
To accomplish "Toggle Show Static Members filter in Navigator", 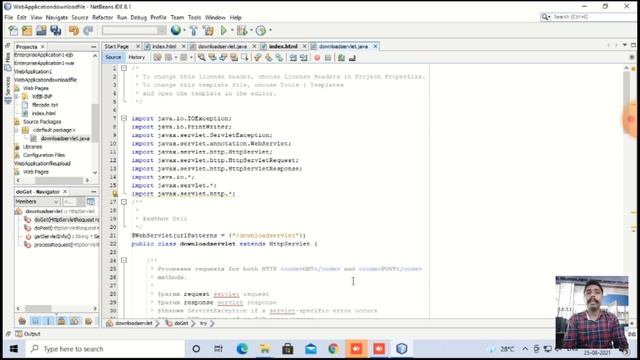I will click(x=48, y=321).
